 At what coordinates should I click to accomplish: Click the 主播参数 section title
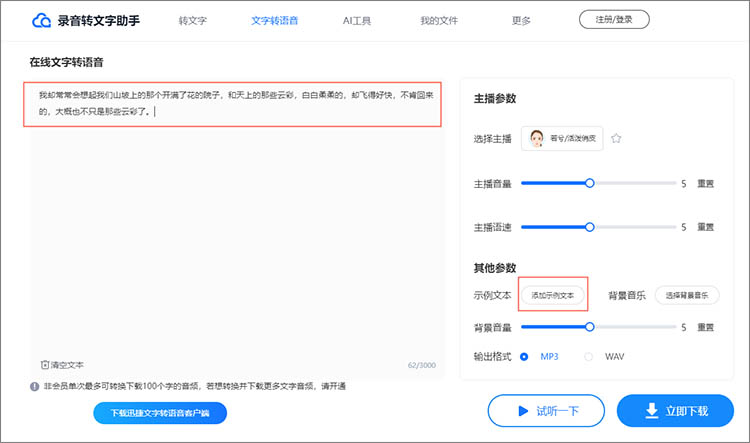495,99
